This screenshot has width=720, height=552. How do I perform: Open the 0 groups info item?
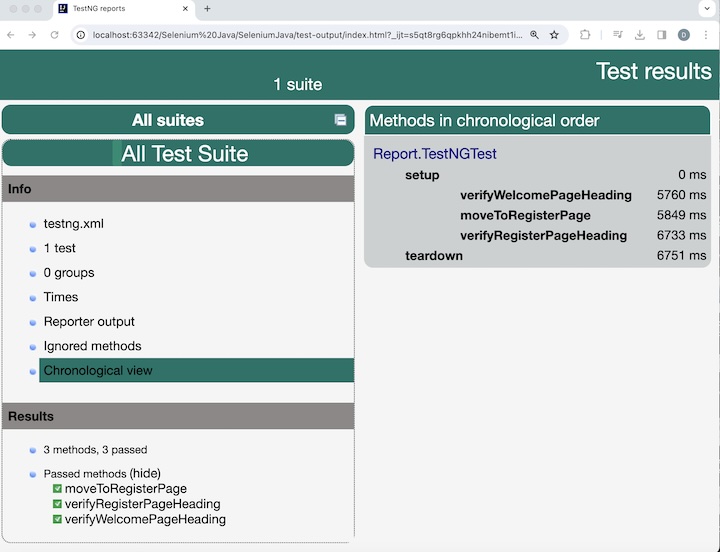(x=69, y=273)
